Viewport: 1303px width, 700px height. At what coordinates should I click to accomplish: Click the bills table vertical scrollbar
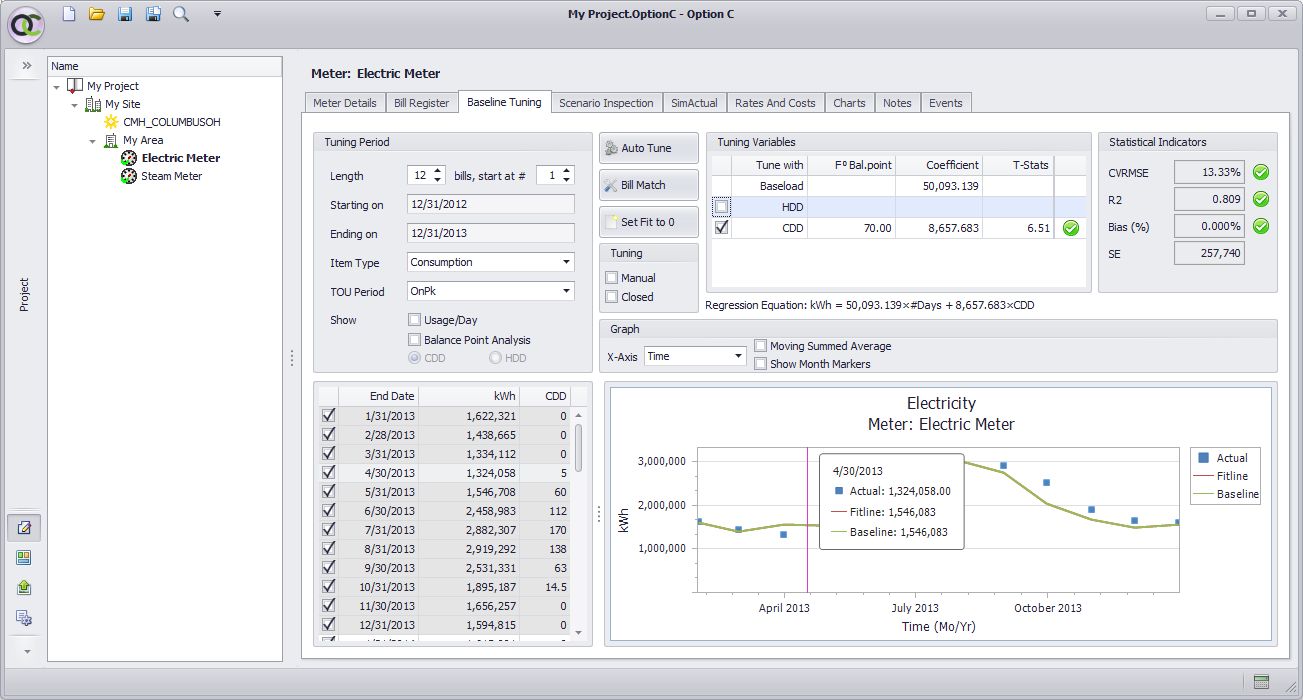577,450
